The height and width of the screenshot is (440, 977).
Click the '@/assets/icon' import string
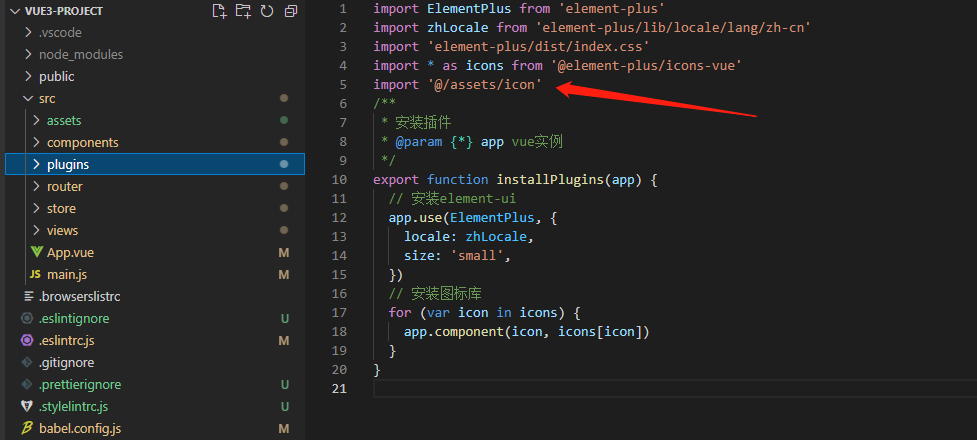(485, 84)
